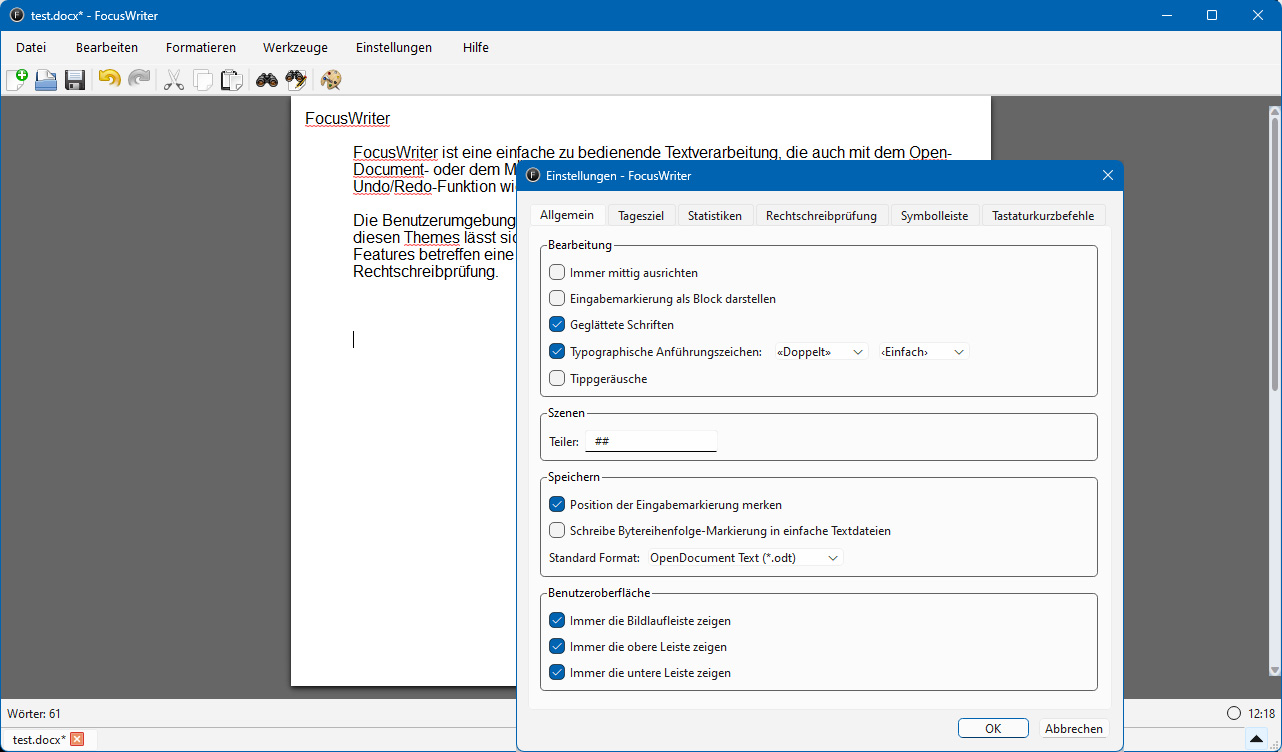Click the Paste clipboard icon
Screen dimensions: 1282x752
tap(232, 80)
